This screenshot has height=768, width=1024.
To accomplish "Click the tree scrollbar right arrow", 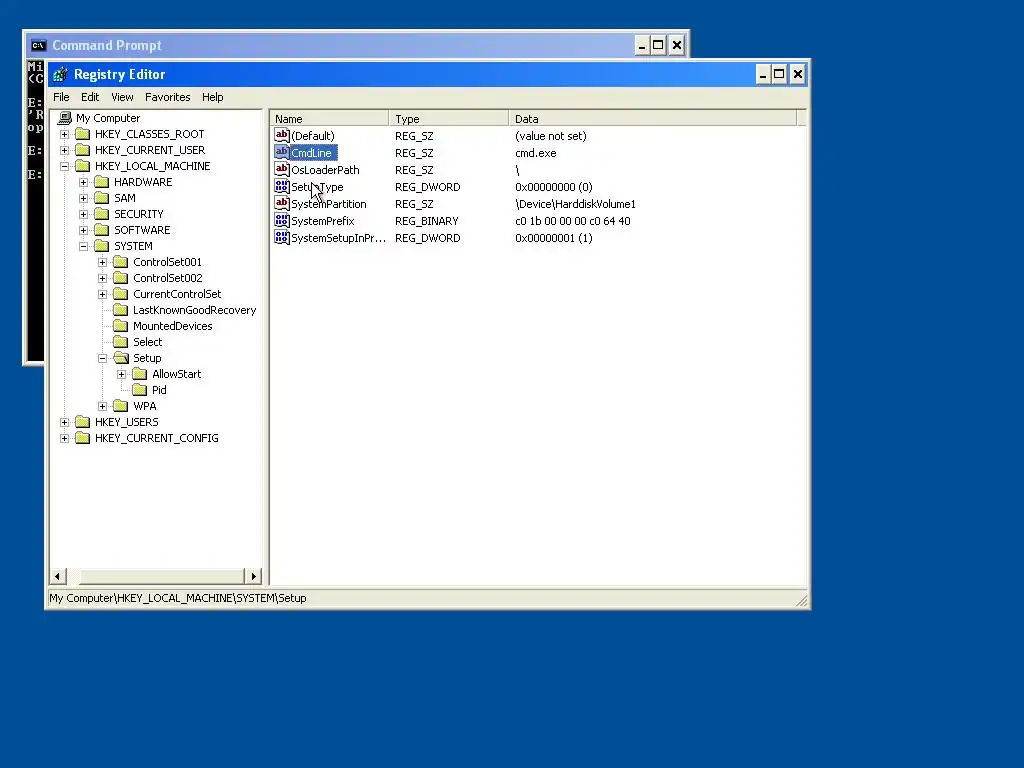I will pyautogui.click(x=253, y=576).
